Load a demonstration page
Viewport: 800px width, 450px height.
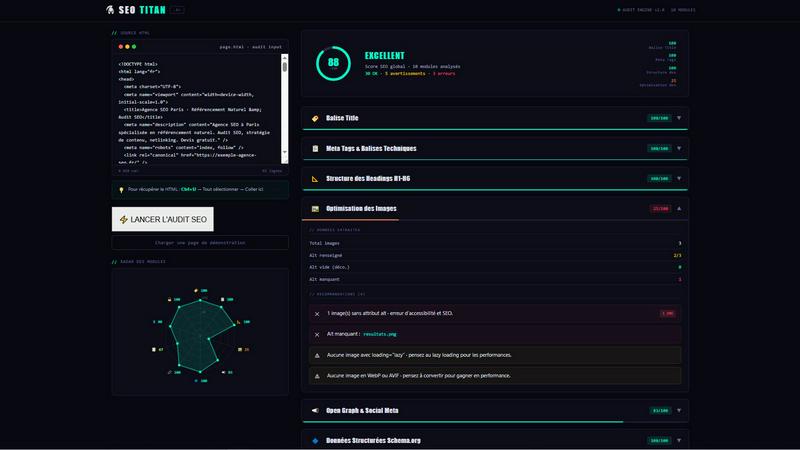click(x=200, y=243)
